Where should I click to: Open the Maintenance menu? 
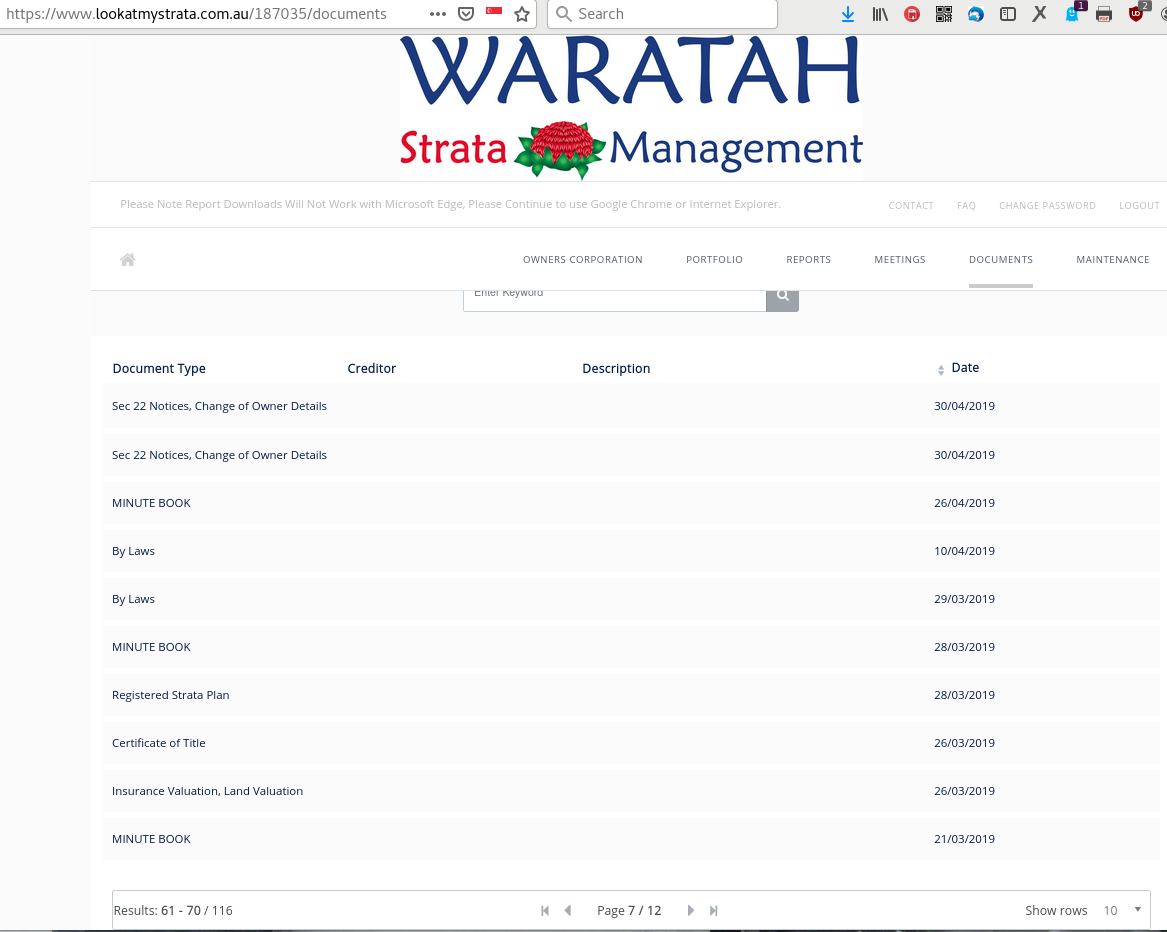1113,260
